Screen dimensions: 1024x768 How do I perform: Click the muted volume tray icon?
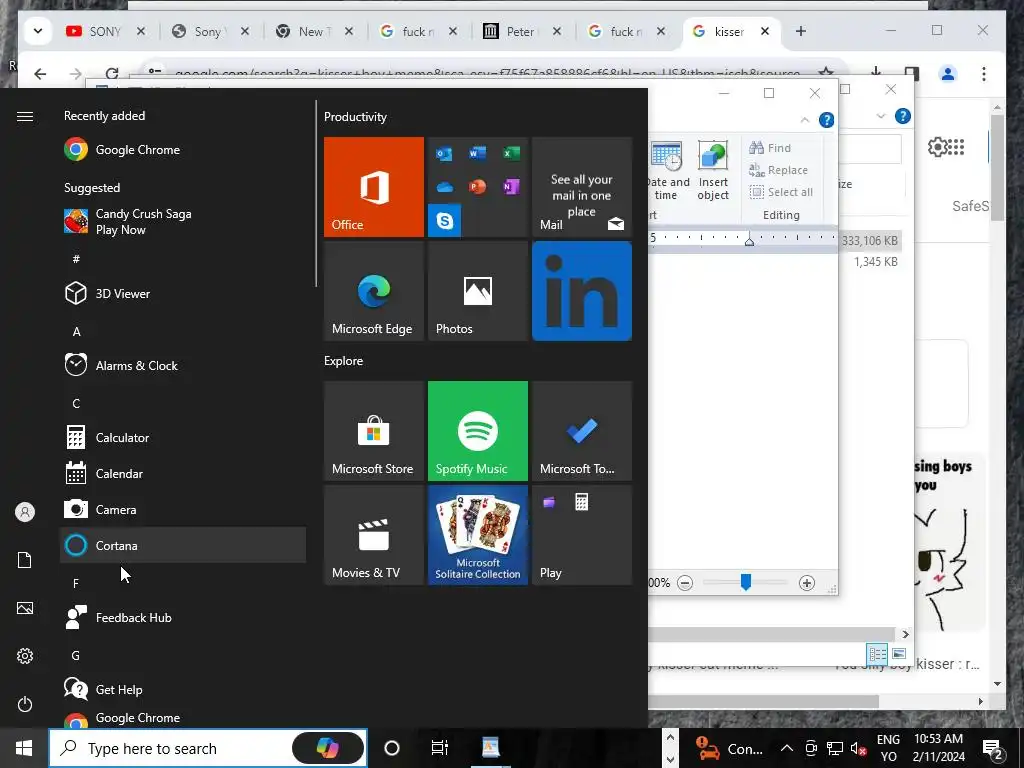pos(859,748)
